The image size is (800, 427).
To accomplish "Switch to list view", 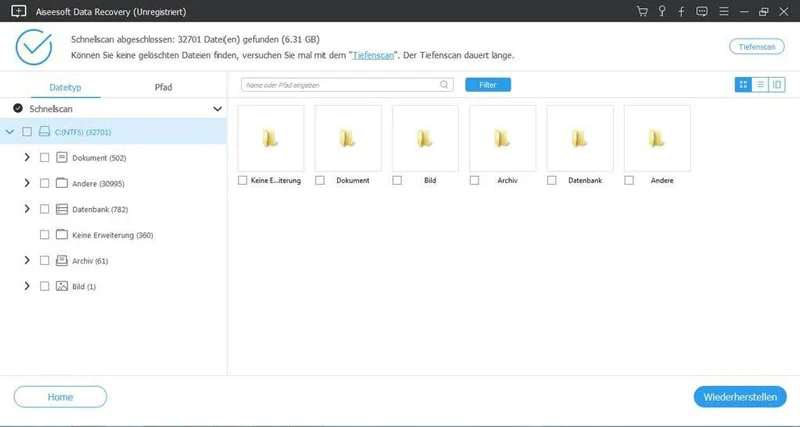I will pyautogui.click(x=760, y=85).
